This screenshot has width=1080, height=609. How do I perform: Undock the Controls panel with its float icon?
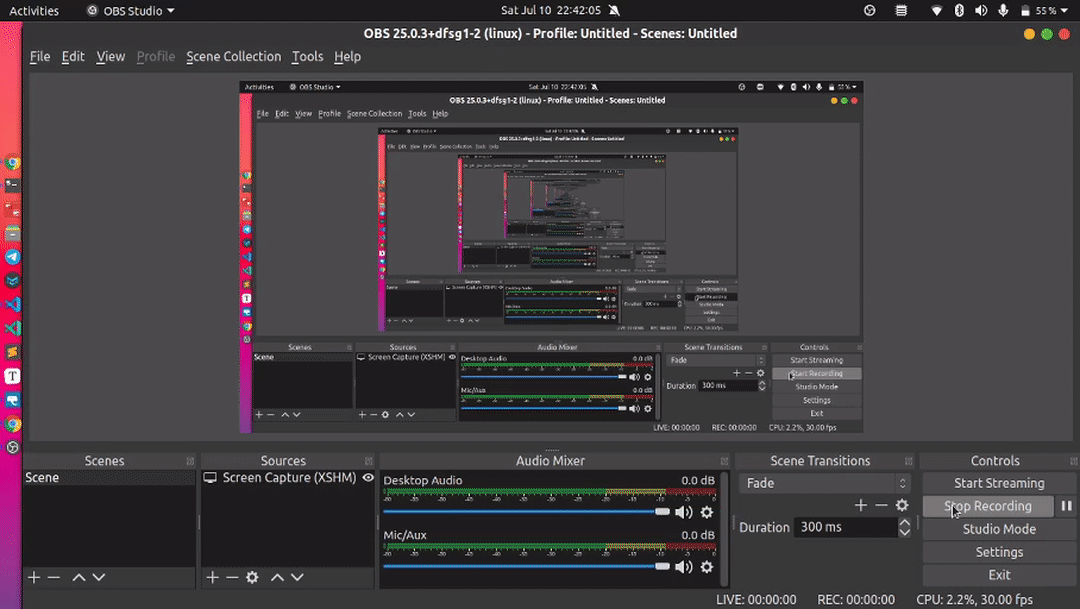[x=1073, y=461]
